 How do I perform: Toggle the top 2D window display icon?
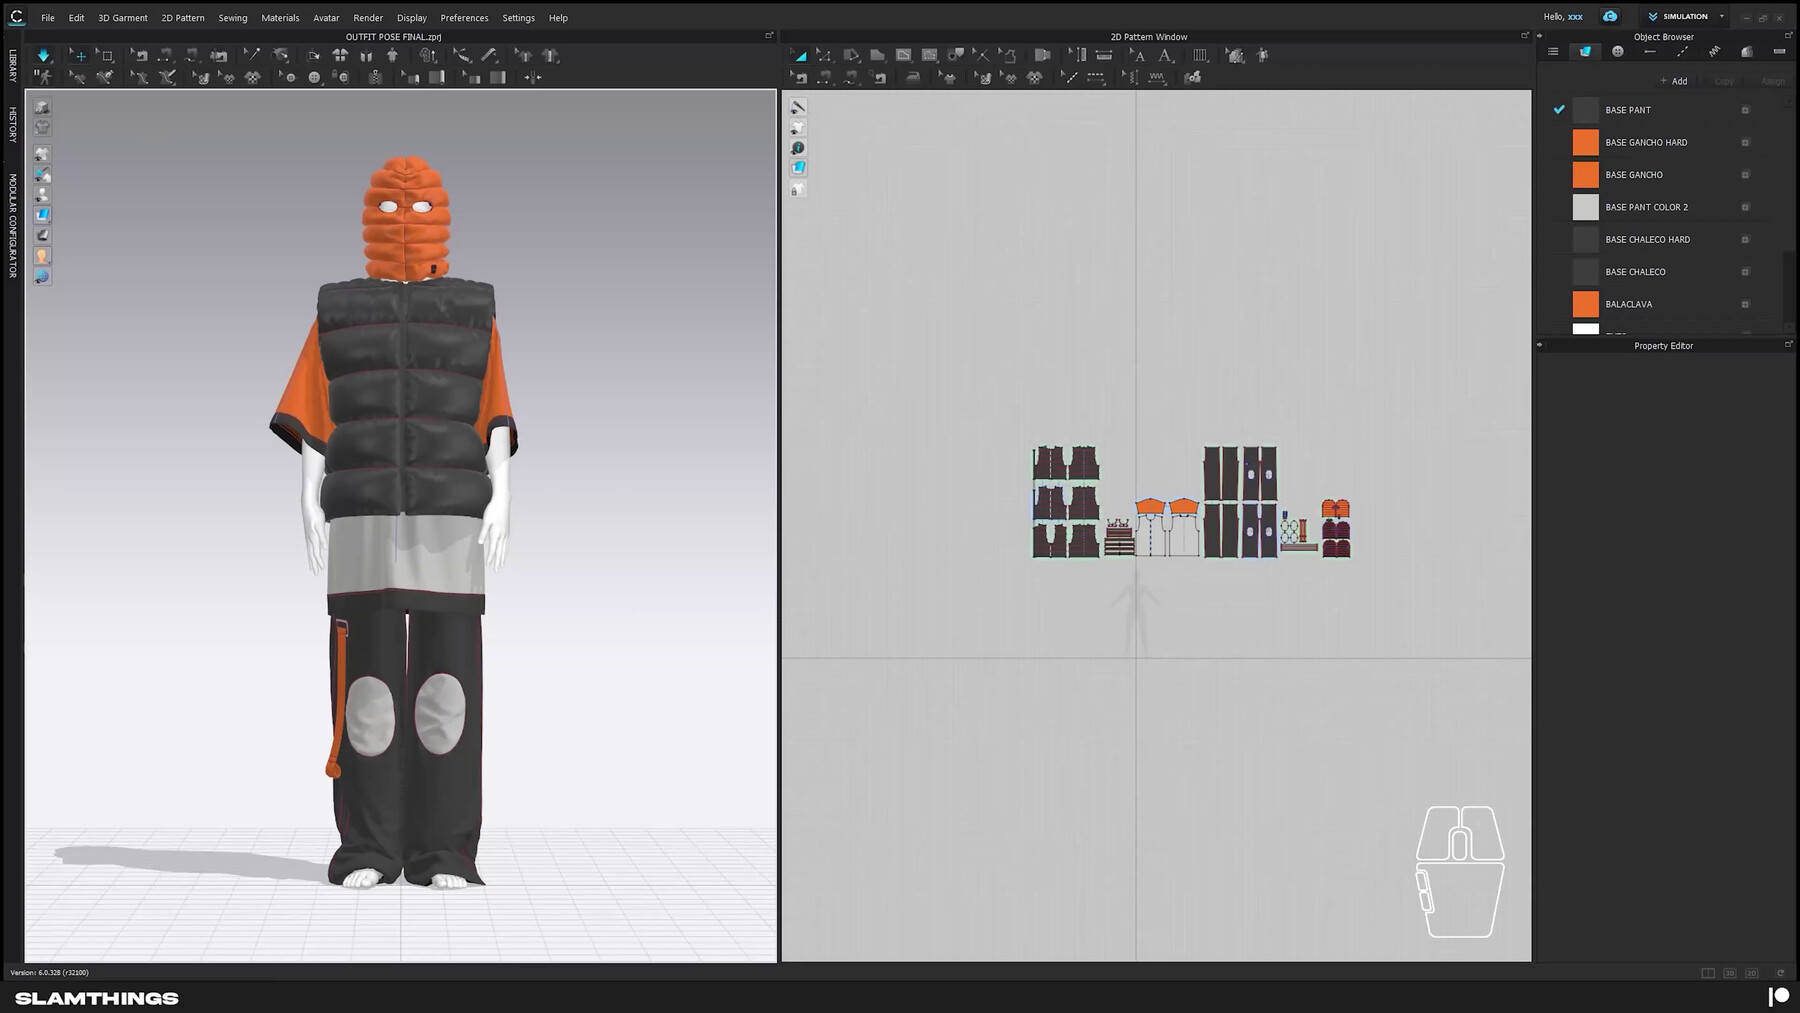798,107
